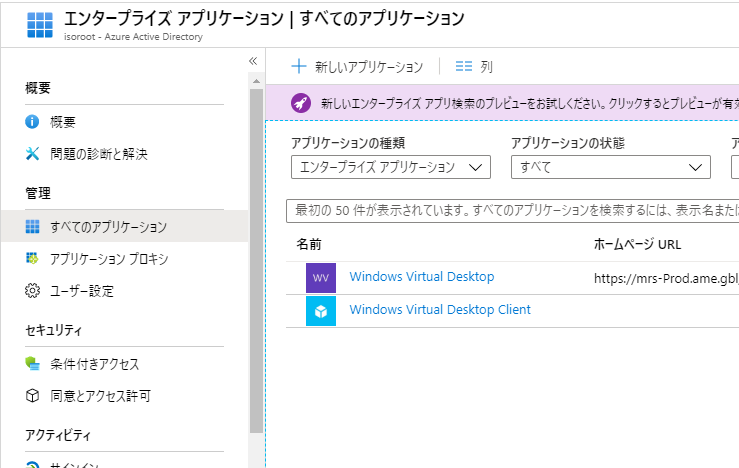Expand the アプリケーションの状態 dropdown
The image size is (739, 468).
[x=611, y=167]
